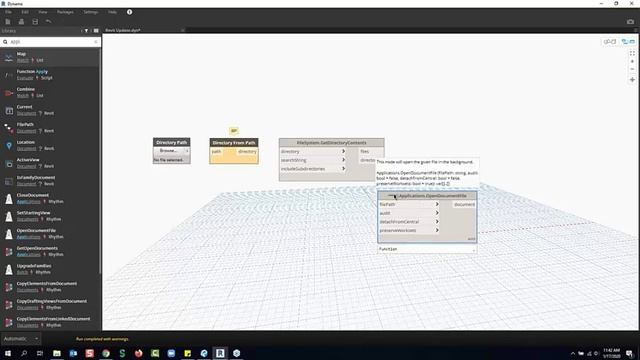Click the Windows Start button

(x=8, y=353)
